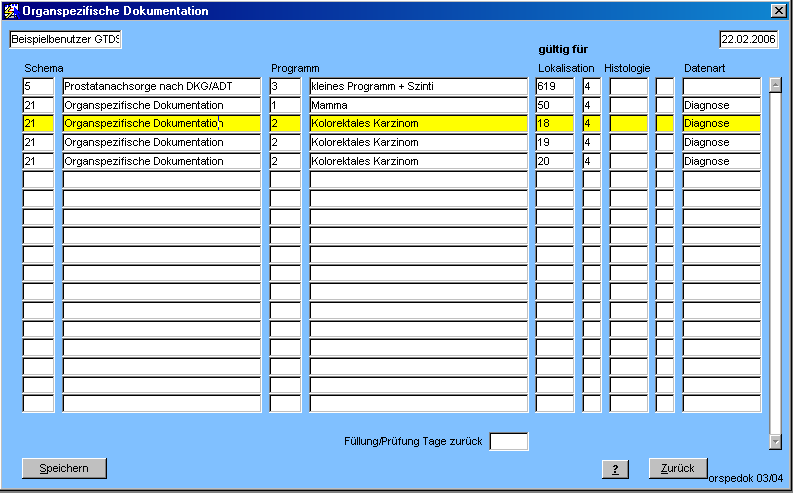Click the Füllung/Prüfung Tage zurück field
This screenshot has height=493, width=793.
point(508,441)
